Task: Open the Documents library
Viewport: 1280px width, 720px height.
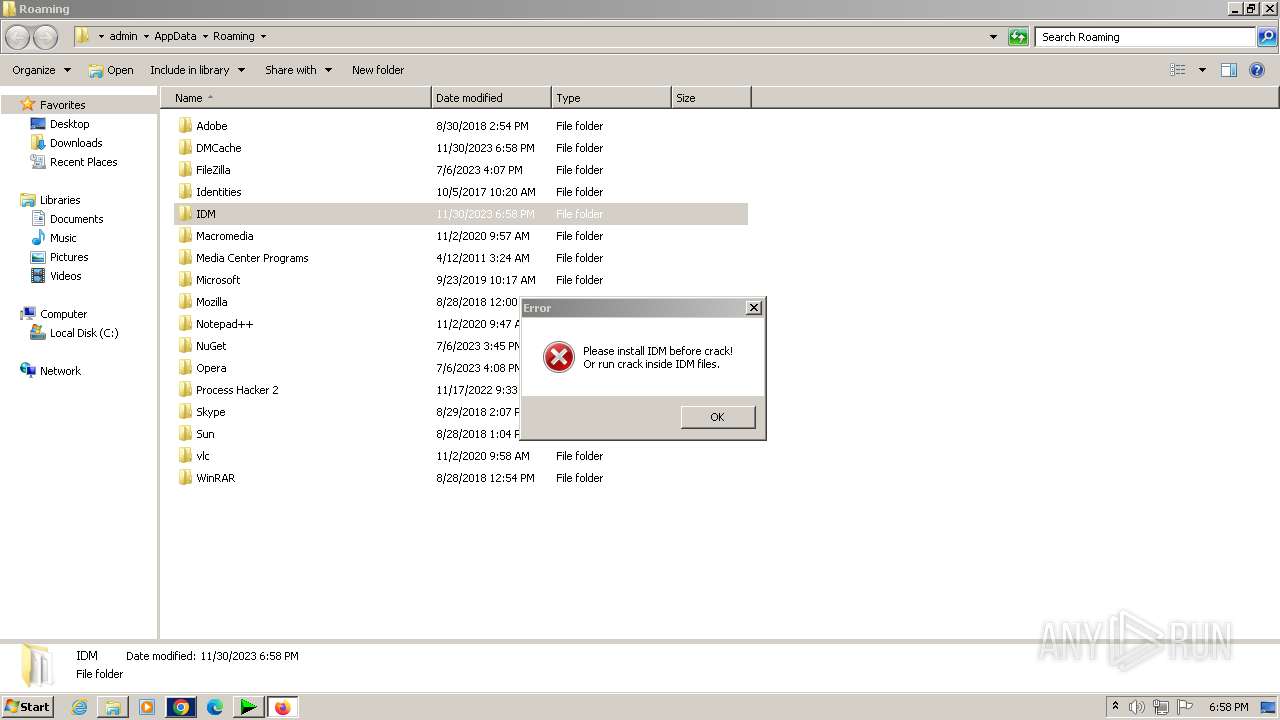Action: pos(76,219)
